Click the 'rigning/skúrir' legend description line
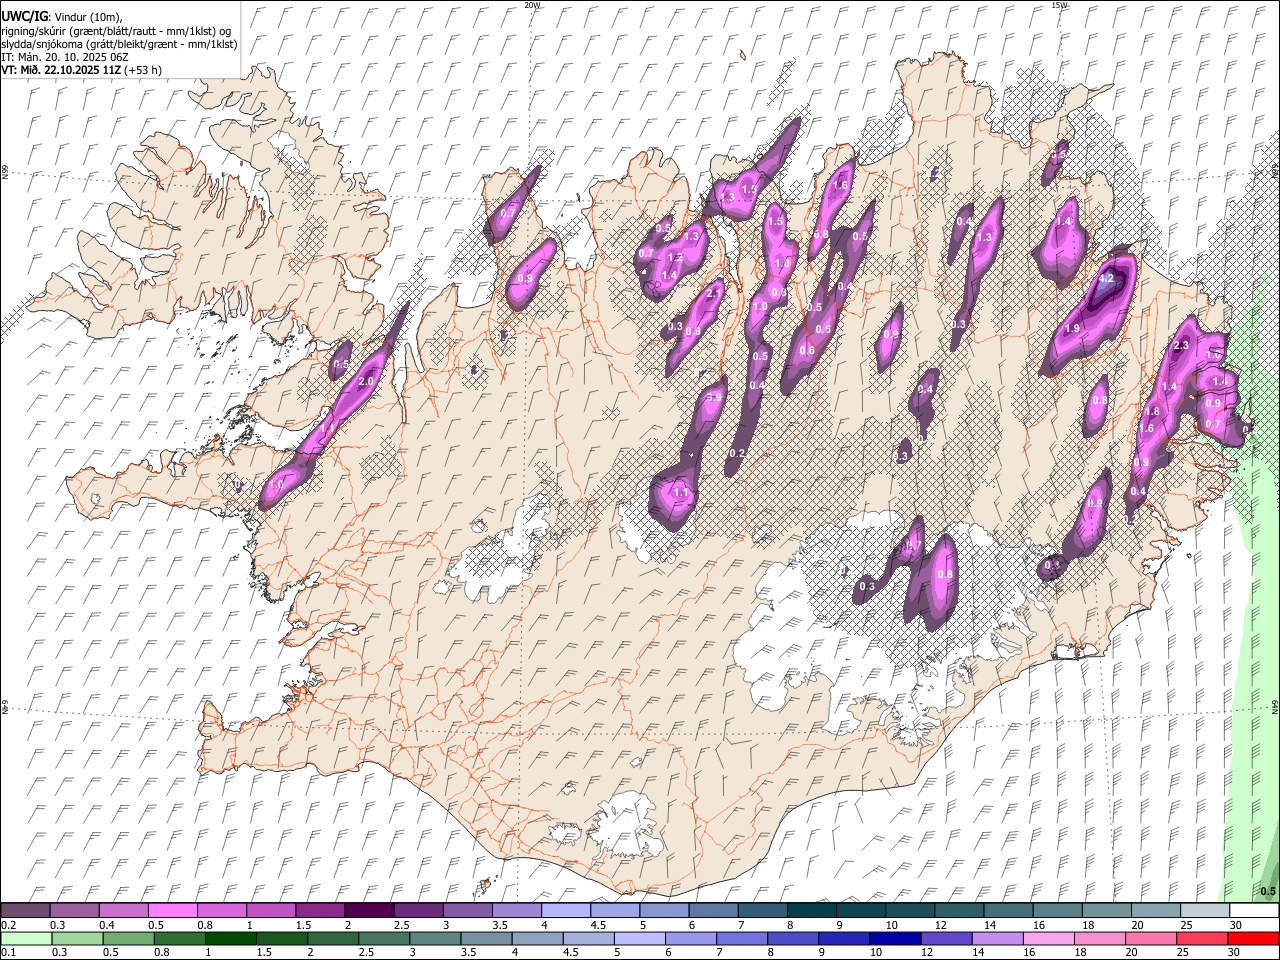This screenshot has width=1280, height=960. 116,31
